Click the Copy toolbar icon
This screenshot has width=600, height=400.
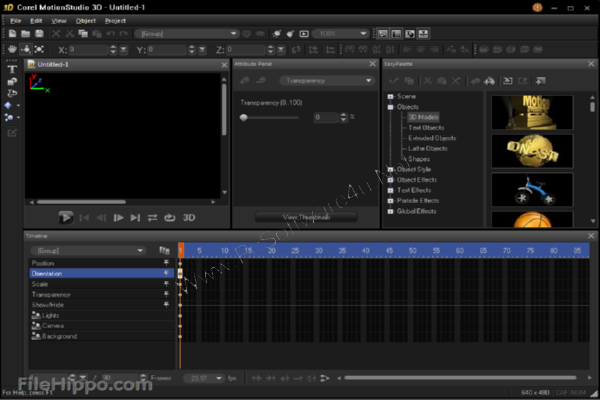[83, 34]
